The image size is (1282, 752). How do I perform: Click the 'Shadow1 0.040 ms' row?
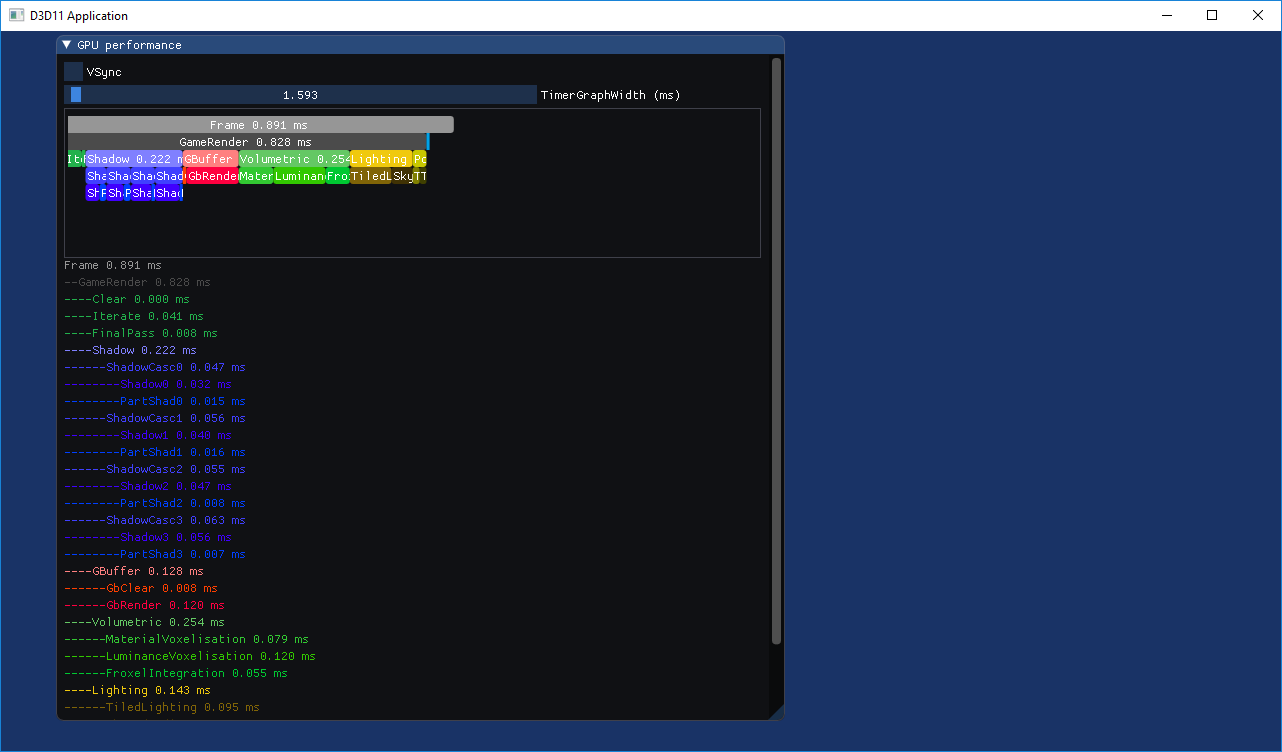pos(148,435)
